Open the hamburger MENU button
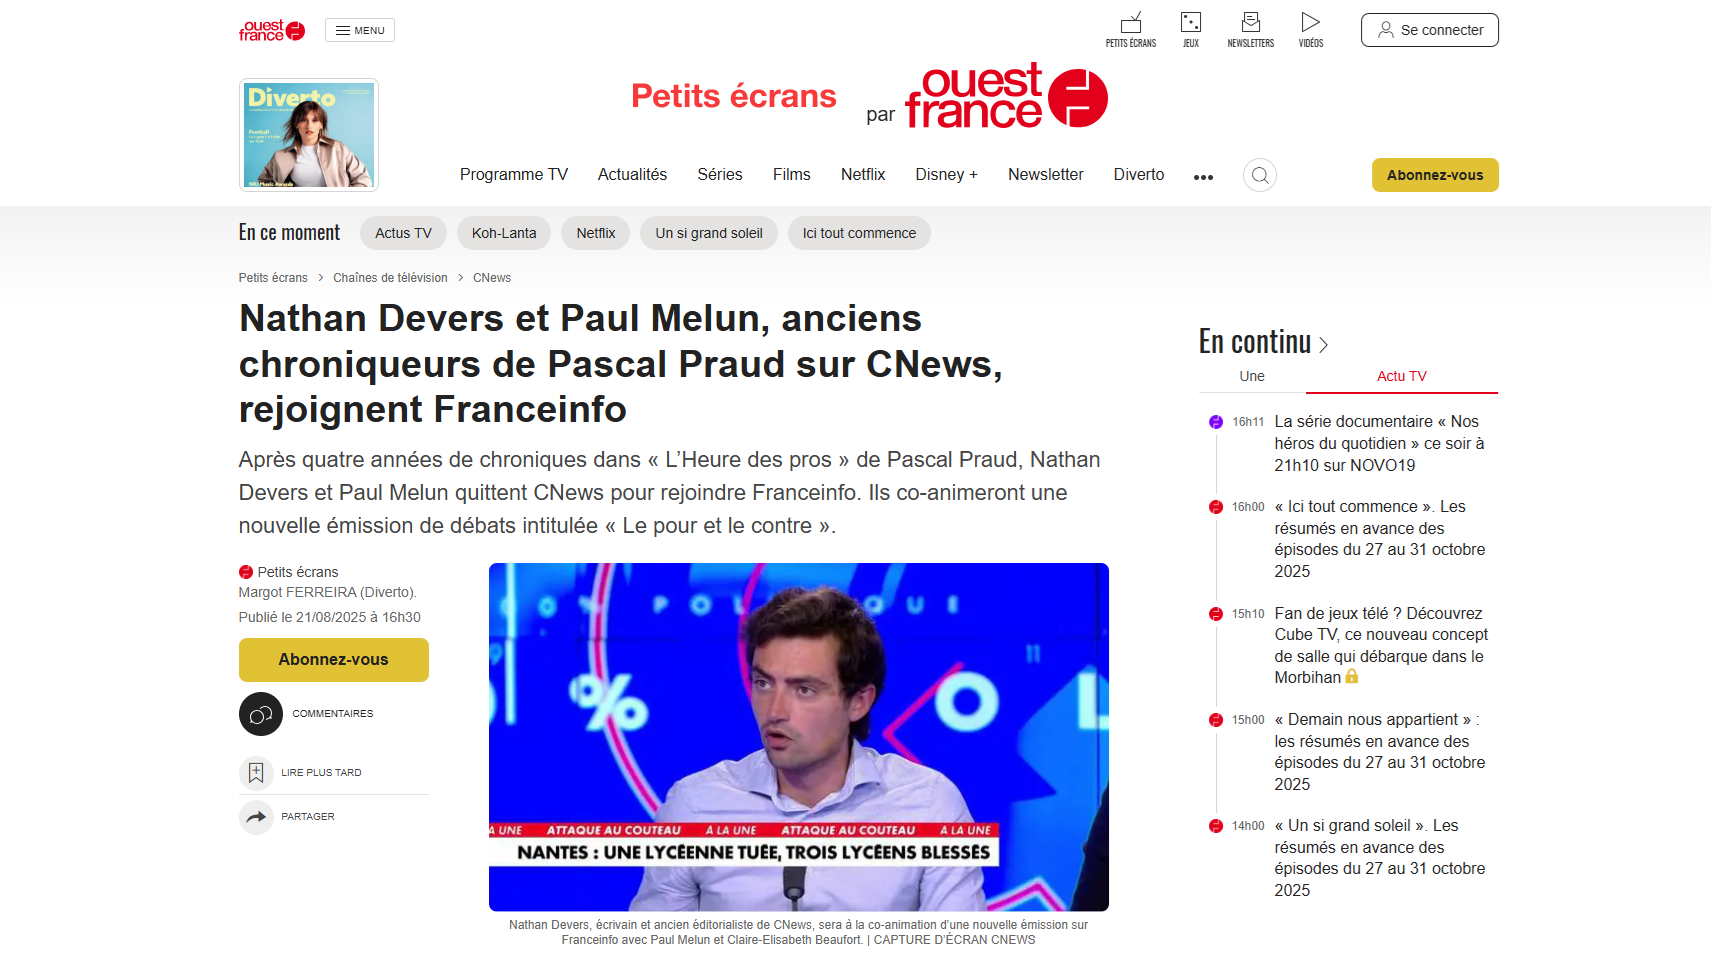The width and height of the screenshot is (1711, 963). click(360, 30)
